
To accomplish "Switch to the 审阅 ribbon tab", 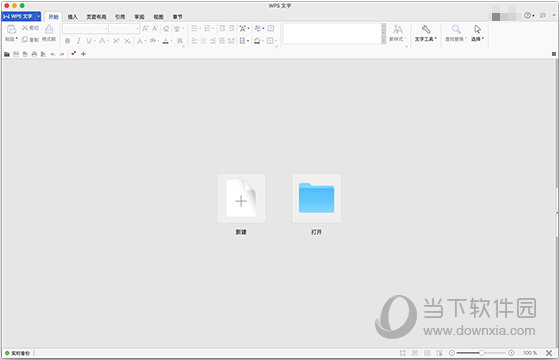I will (x=139, y=17).
